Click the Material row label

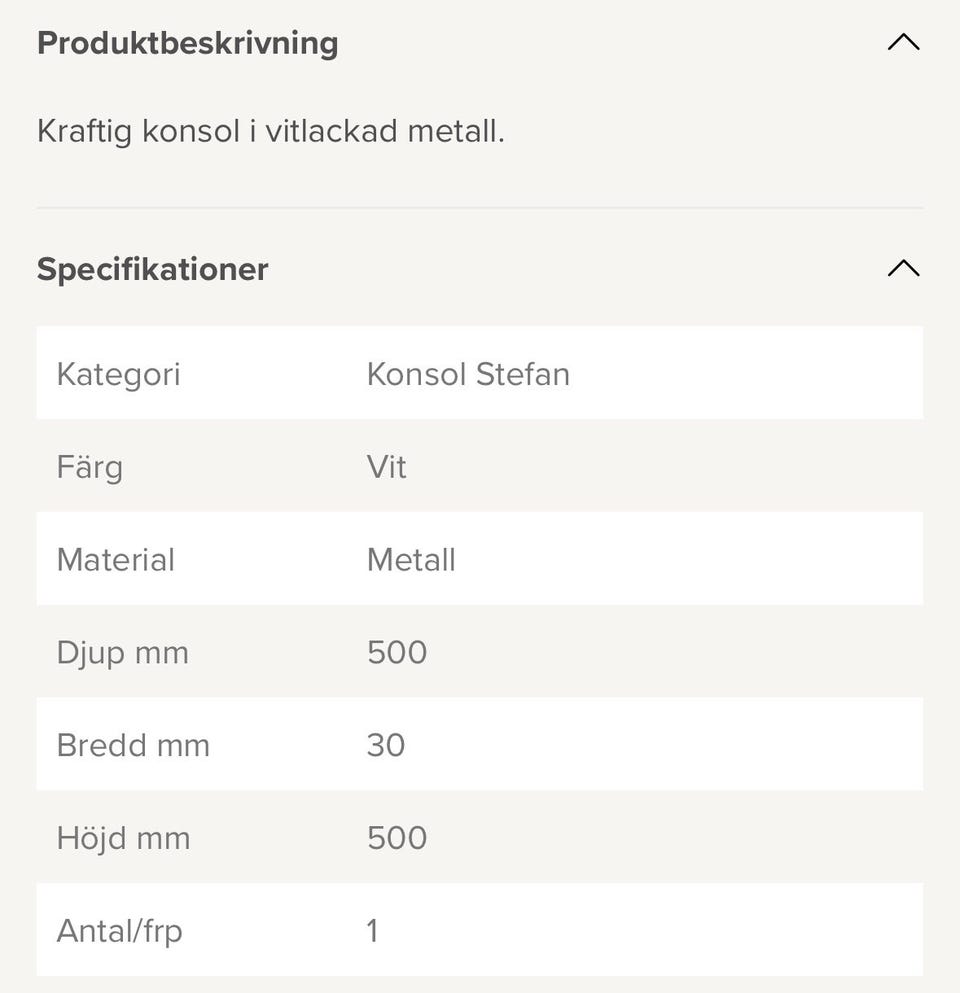point(116,560)
